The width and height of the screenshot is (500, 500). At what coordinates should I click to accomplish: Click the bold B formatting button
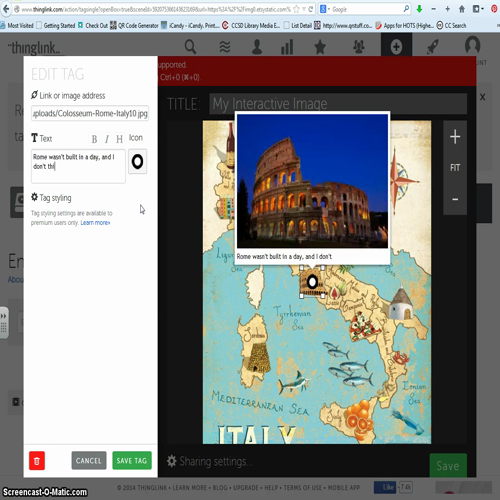(x=94, y=139)
